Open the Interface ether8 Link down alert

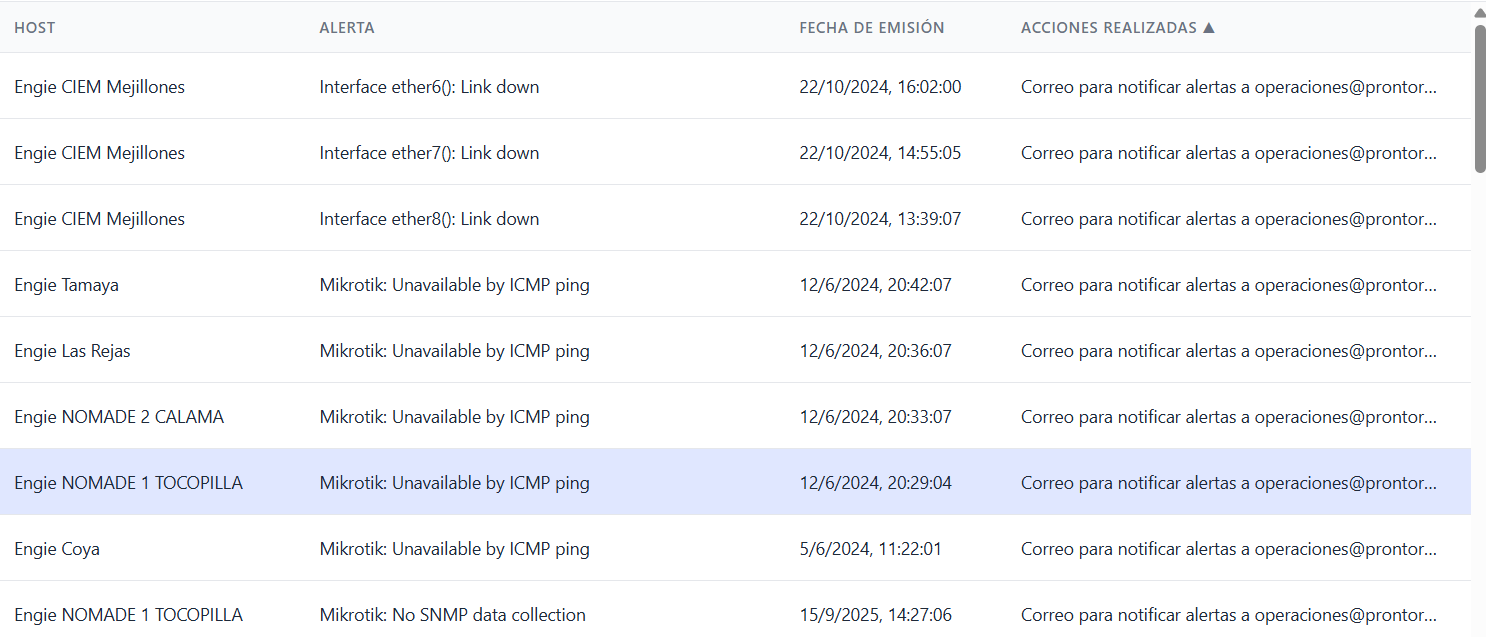pos(429,219)
